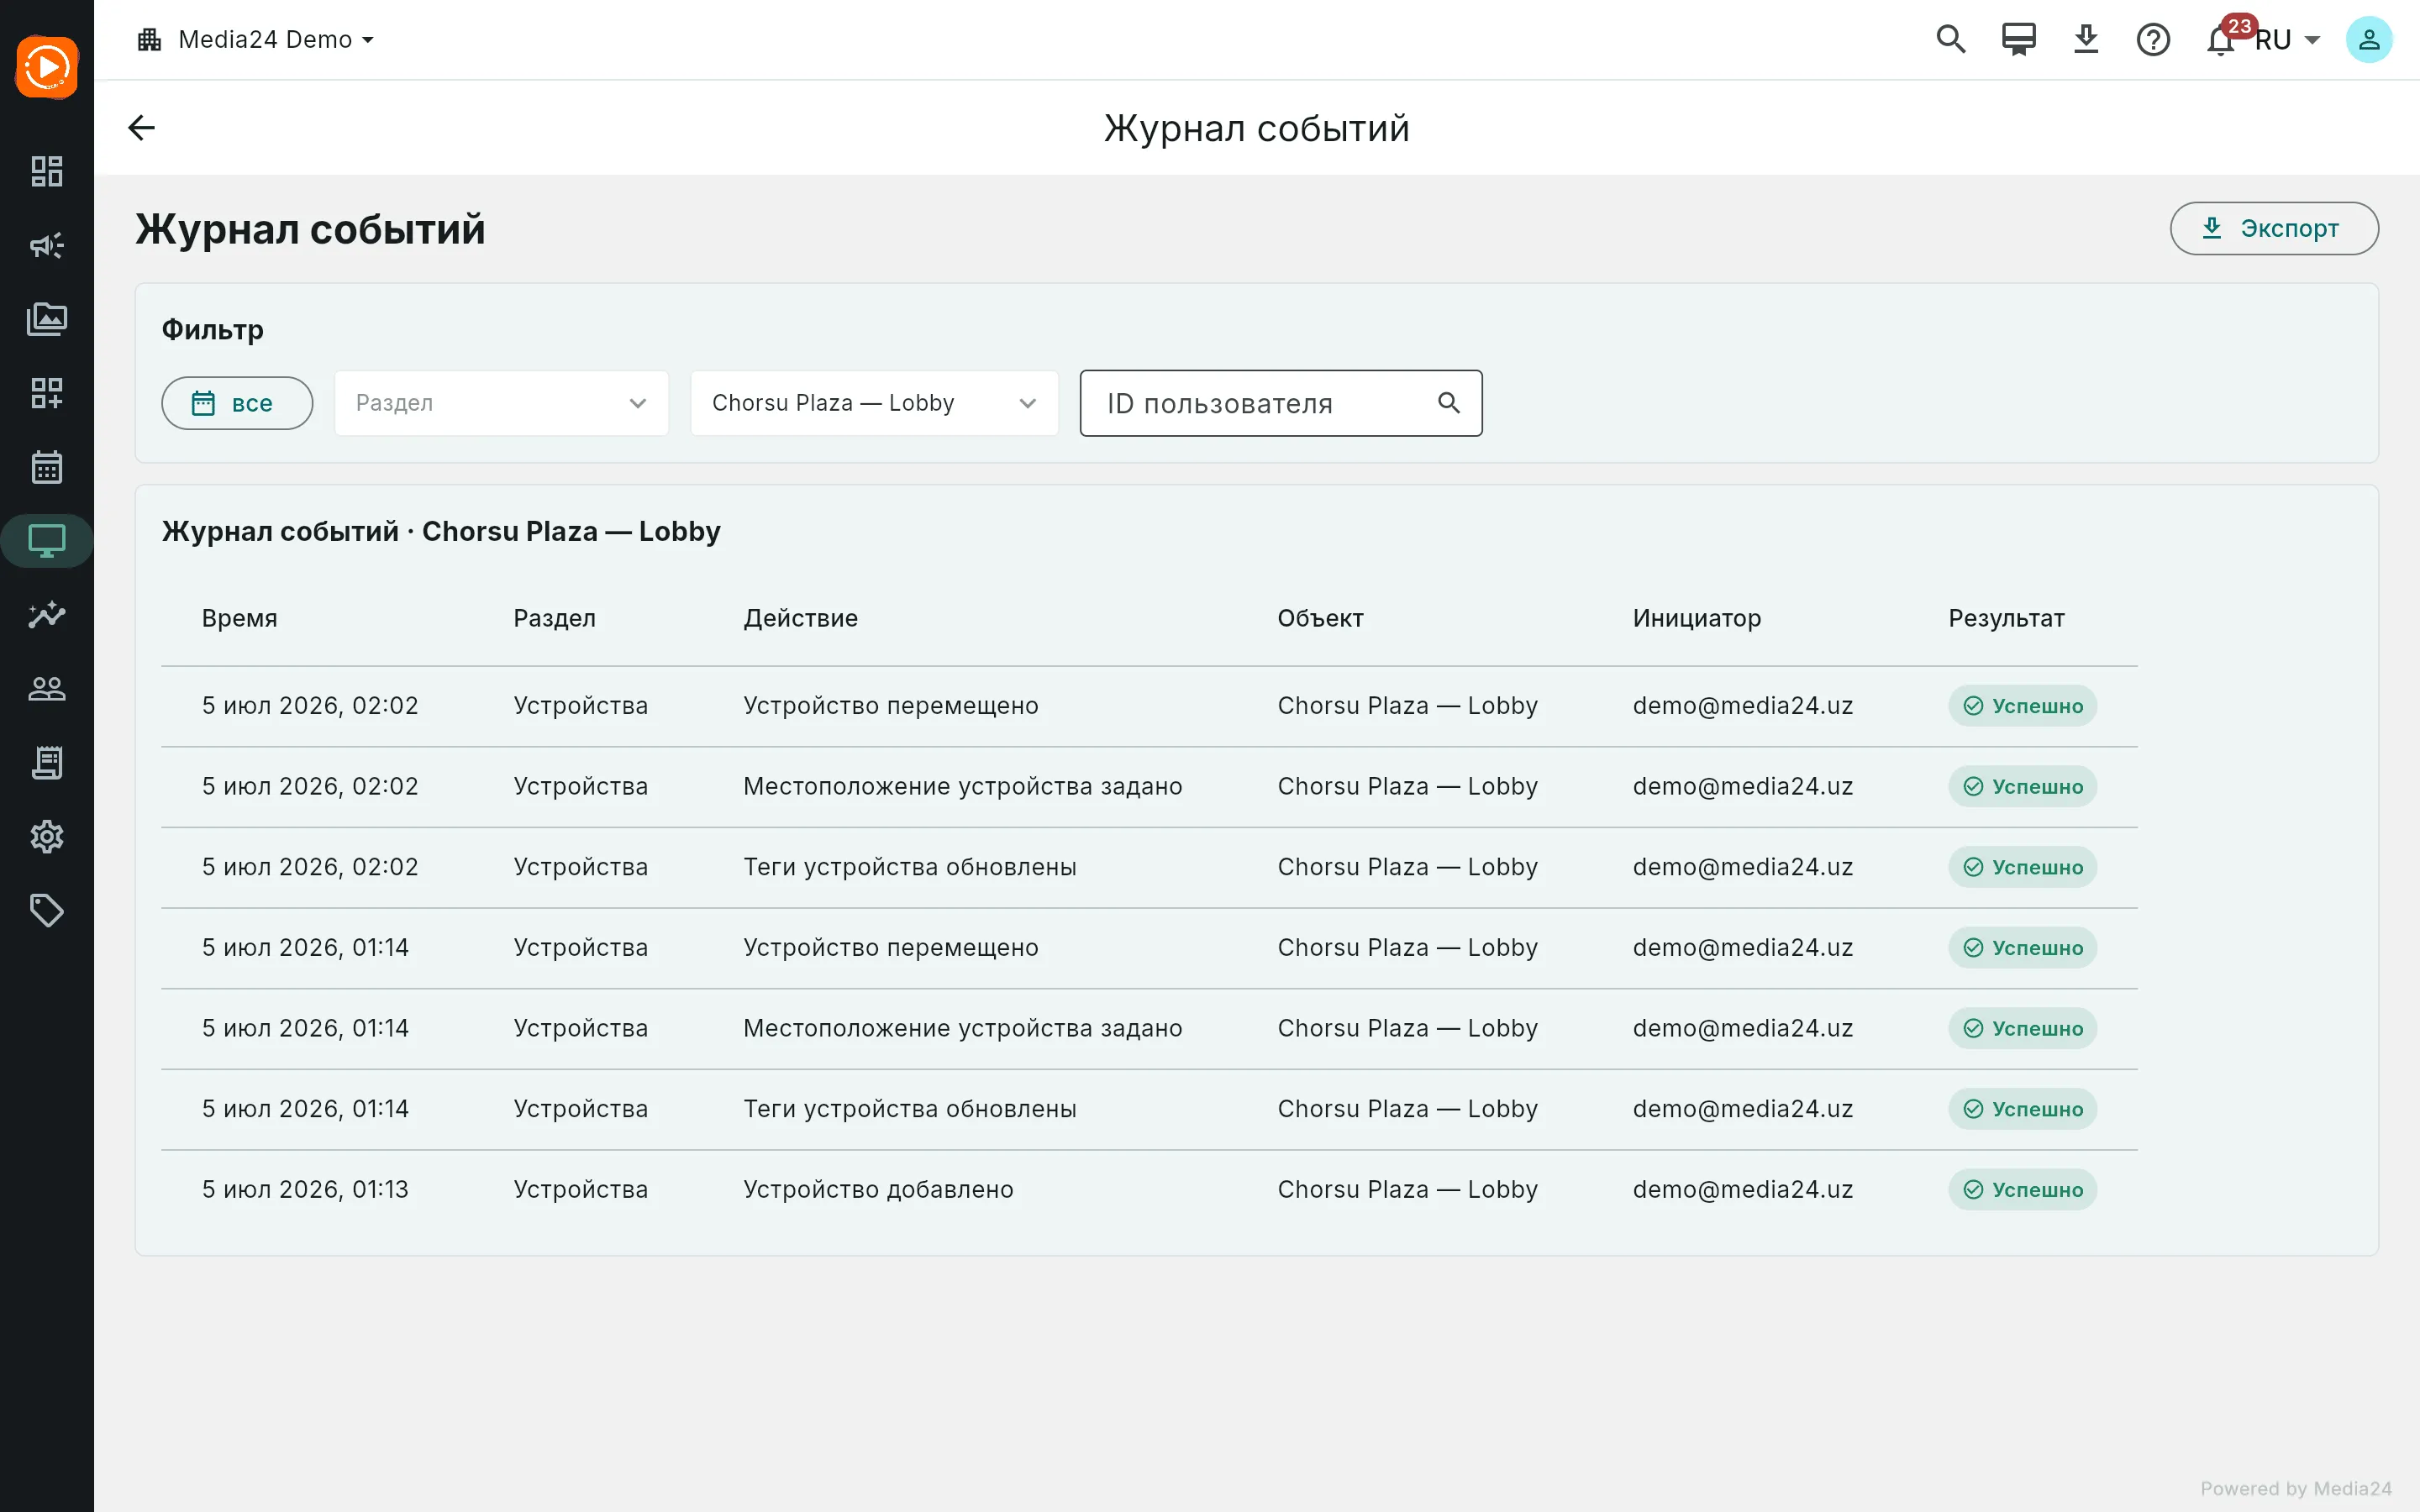Image resolution: width=2420 pixels, height=1512 pixels.
Task: Open the user profile avatar
Action: coord(2369,39)
